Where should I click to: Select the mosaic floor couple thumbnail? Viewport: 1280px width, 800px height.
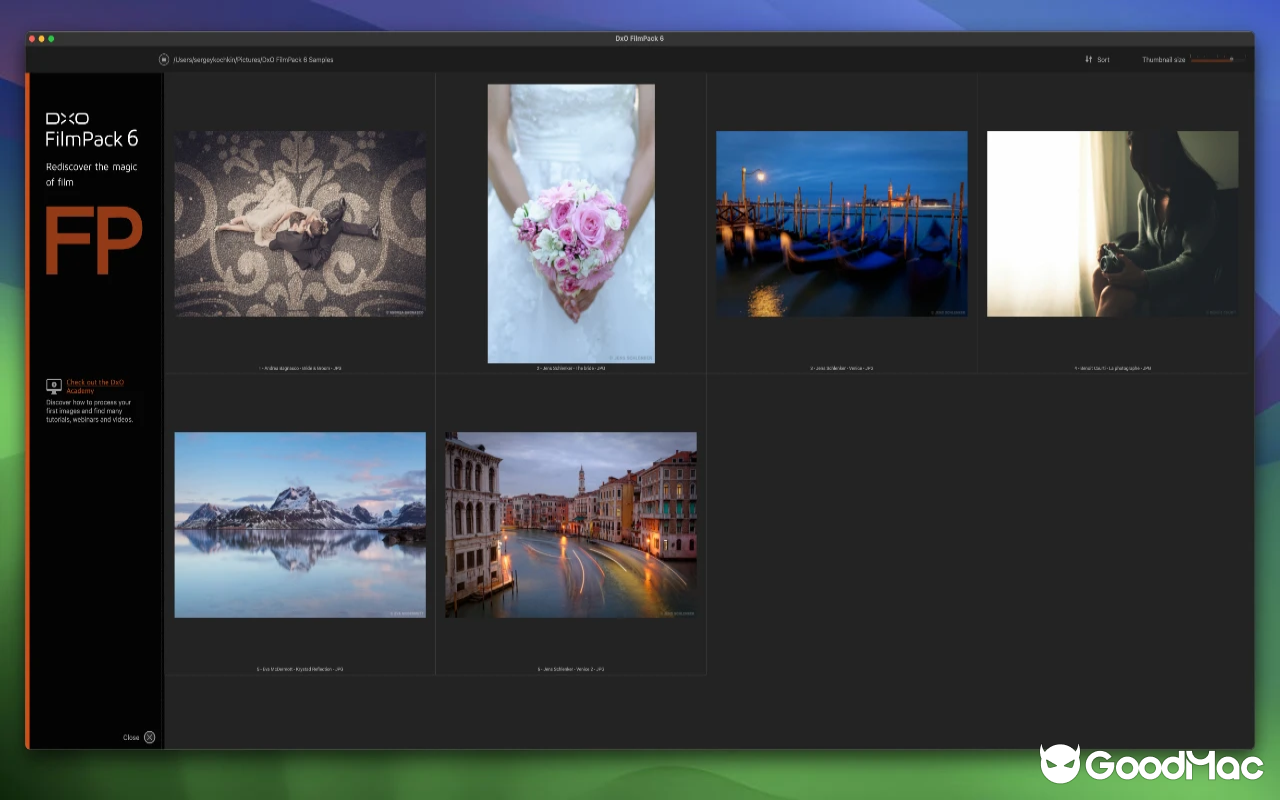point(299,222)
